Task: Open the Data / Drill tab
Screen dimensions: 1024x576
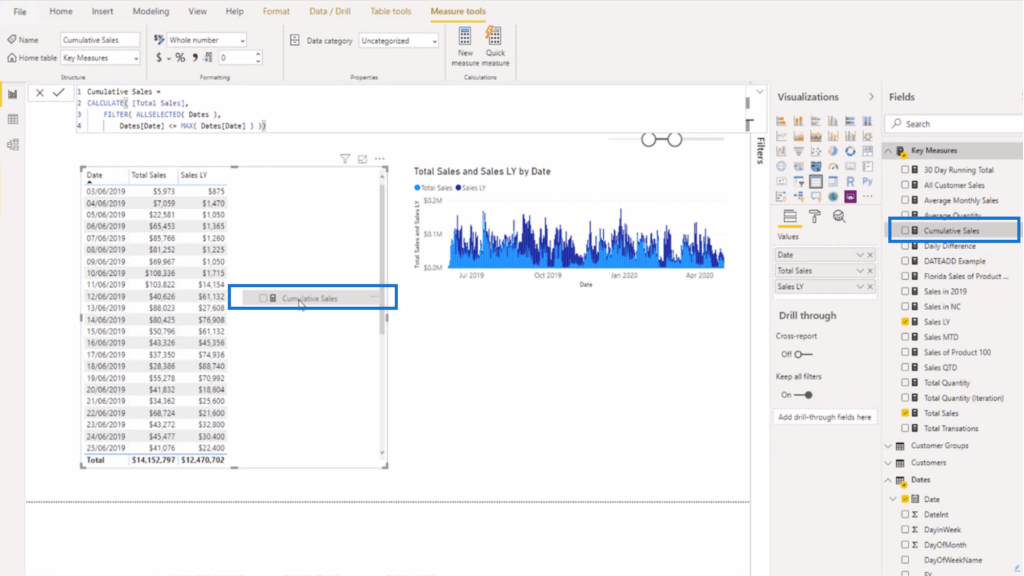Action: pyautogui.click(x=330, y=11)
